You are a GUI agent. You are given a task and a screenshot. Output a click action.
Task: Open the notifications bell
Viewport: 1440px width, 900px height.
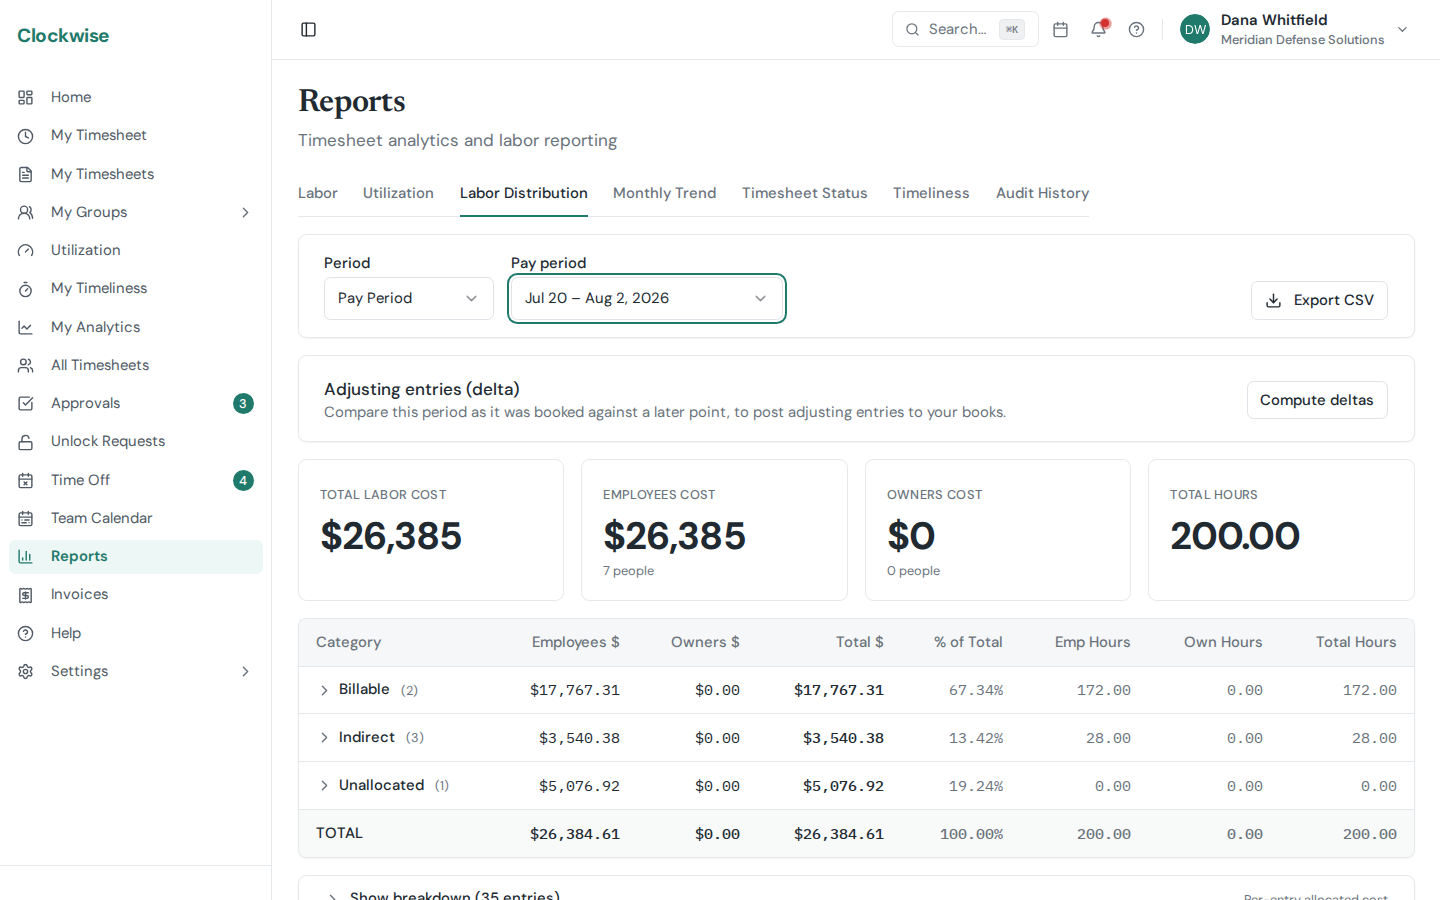1099,30
